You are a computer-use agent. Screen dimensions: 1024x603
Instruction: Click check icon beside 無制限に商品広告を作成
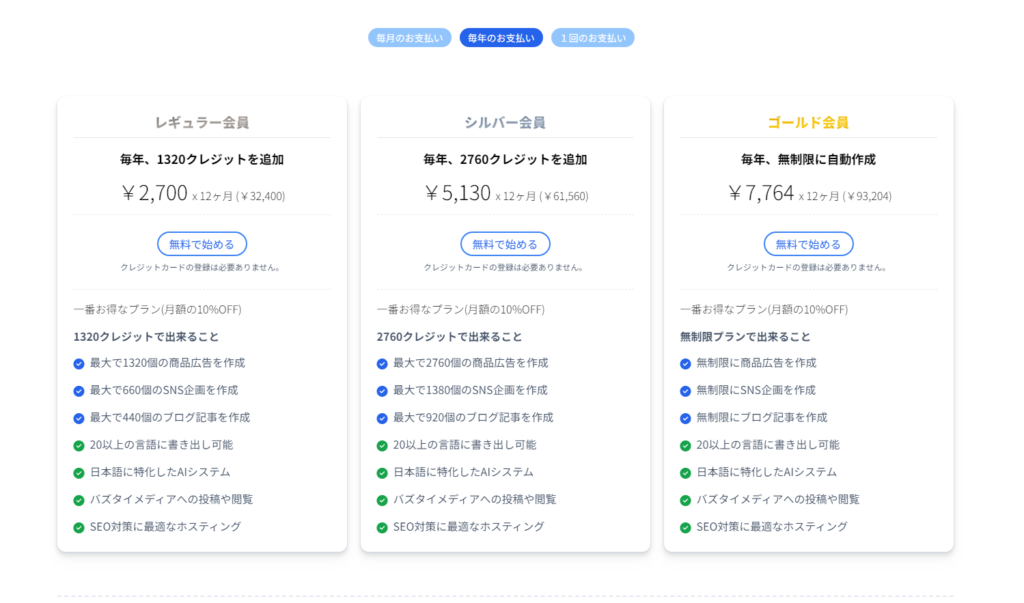coord(685,364)
